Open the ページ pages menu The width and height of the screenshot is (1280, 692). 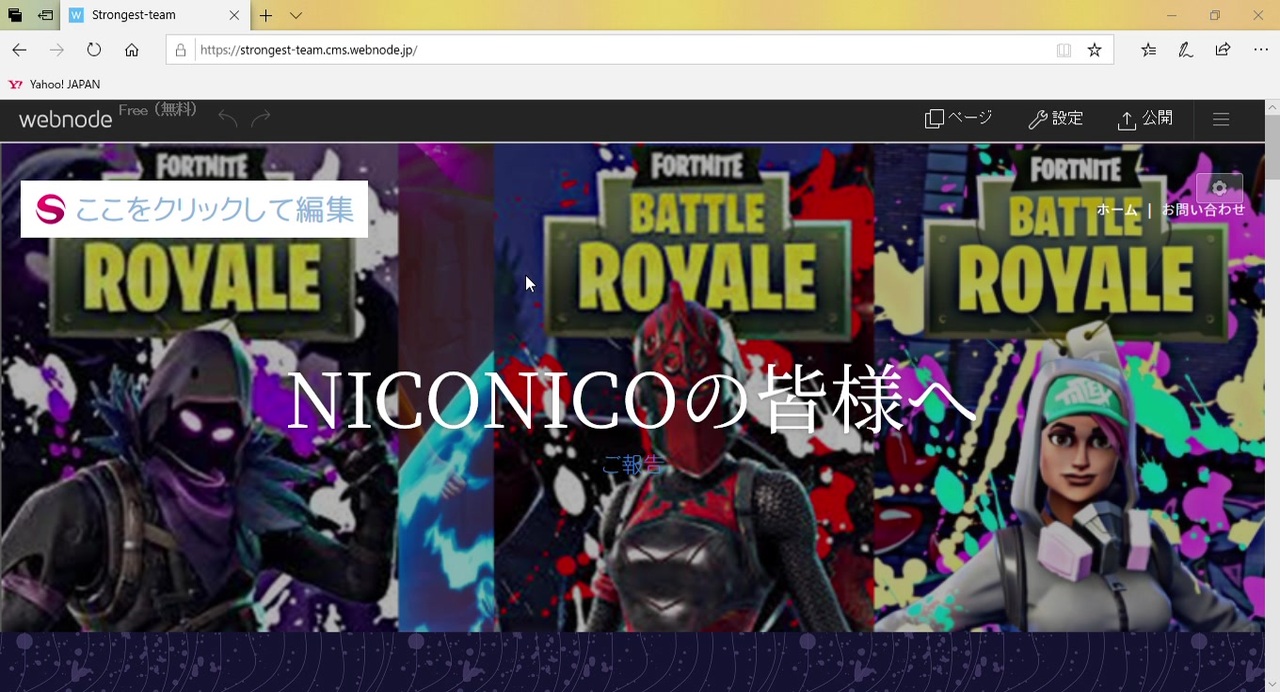[x=958, y=119]
